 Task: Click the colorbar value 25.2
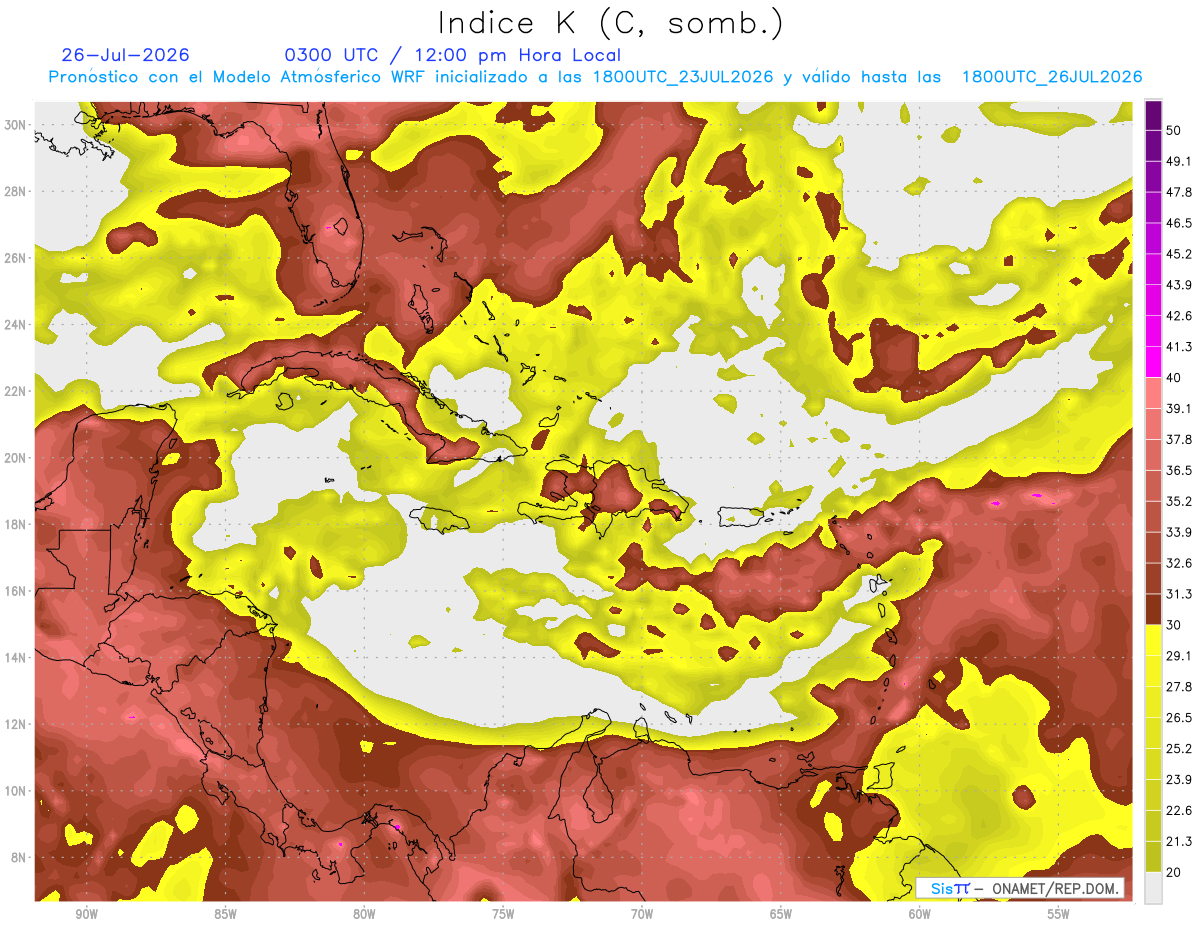pos(1179,748)
